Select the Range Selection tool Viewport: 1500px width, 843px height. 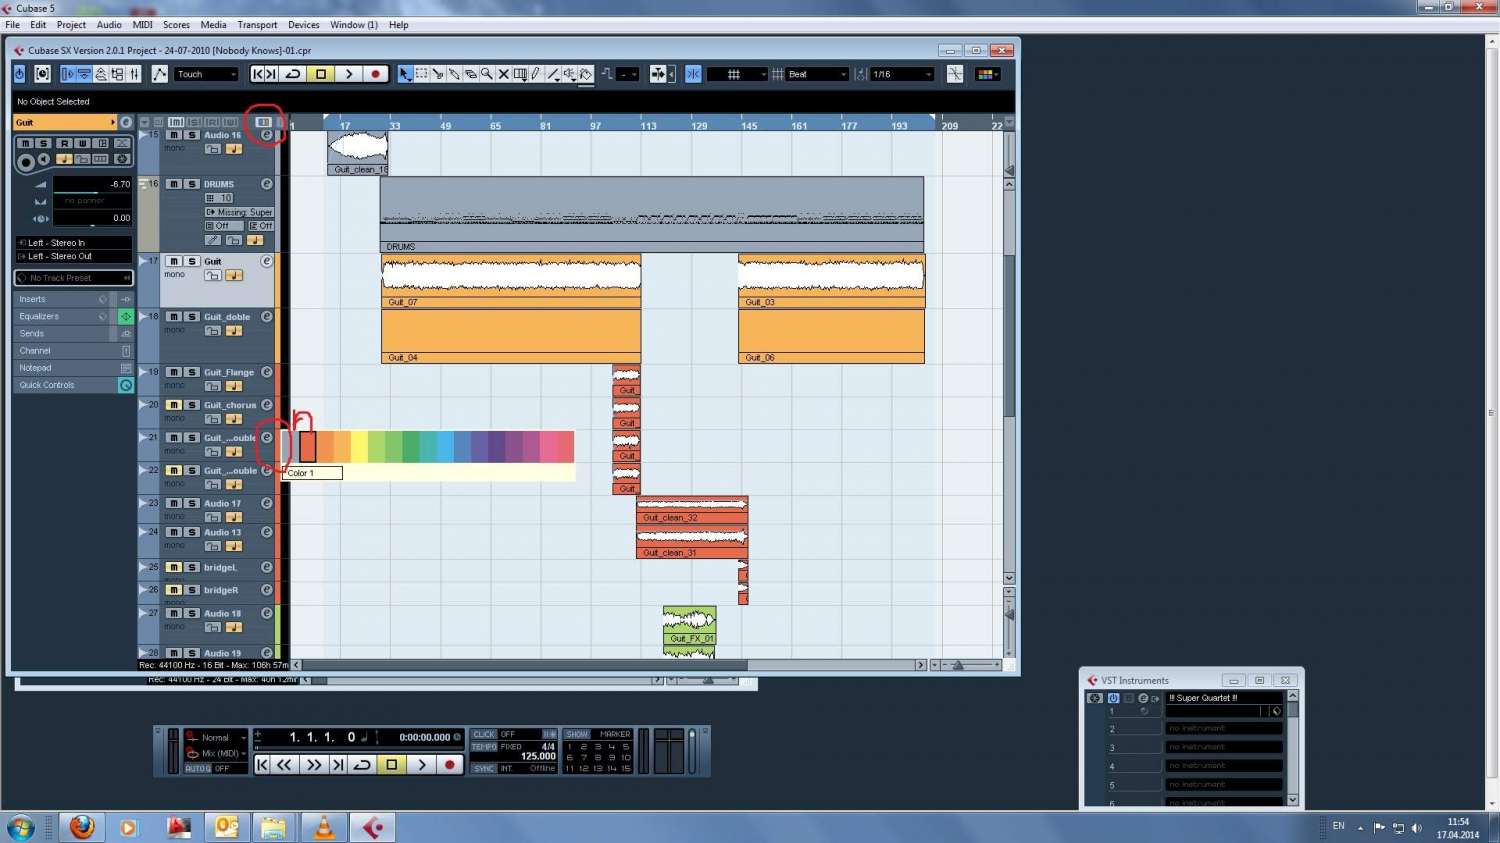click(x=421, y=74)
